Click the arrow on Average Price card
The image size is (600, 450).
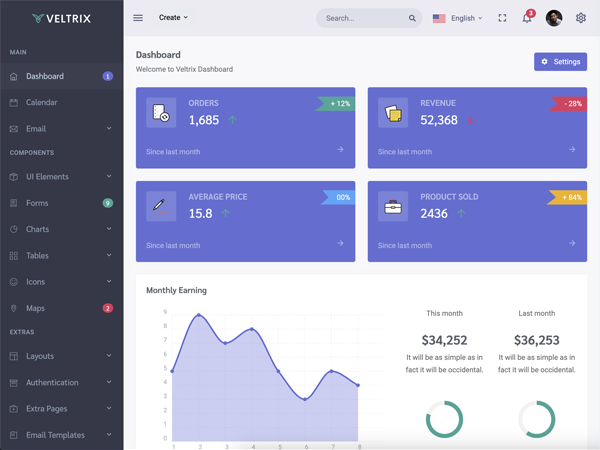tap(340, 243)
